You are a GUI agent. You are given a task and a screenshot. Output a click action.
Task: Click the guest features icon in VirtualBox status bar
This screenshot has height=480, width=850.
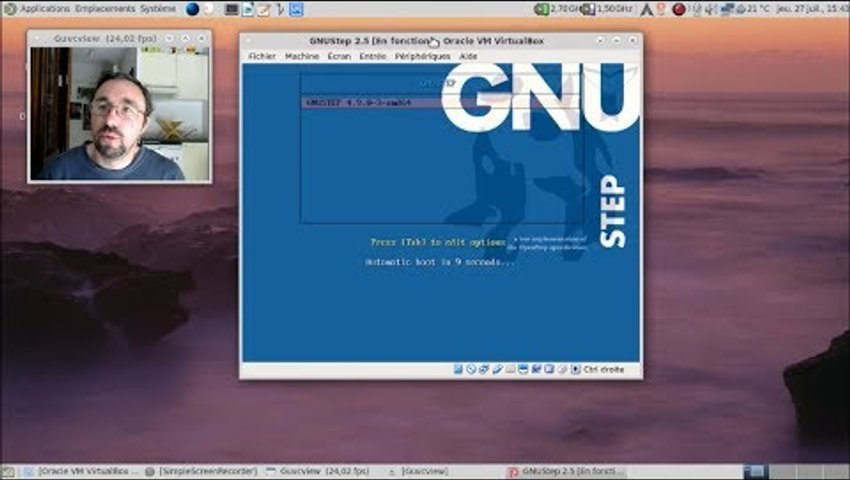click(x=549, y=369)
